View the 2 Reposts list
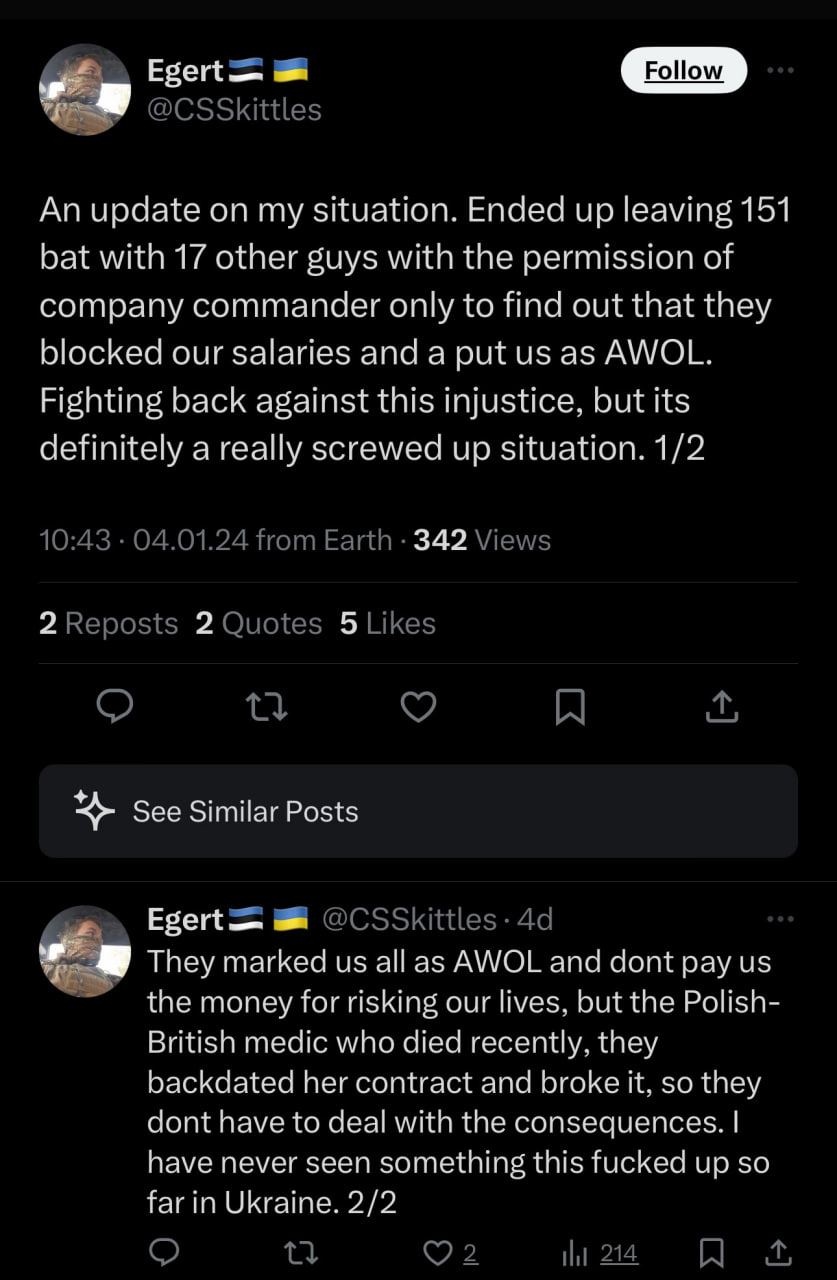 [108, 623]
